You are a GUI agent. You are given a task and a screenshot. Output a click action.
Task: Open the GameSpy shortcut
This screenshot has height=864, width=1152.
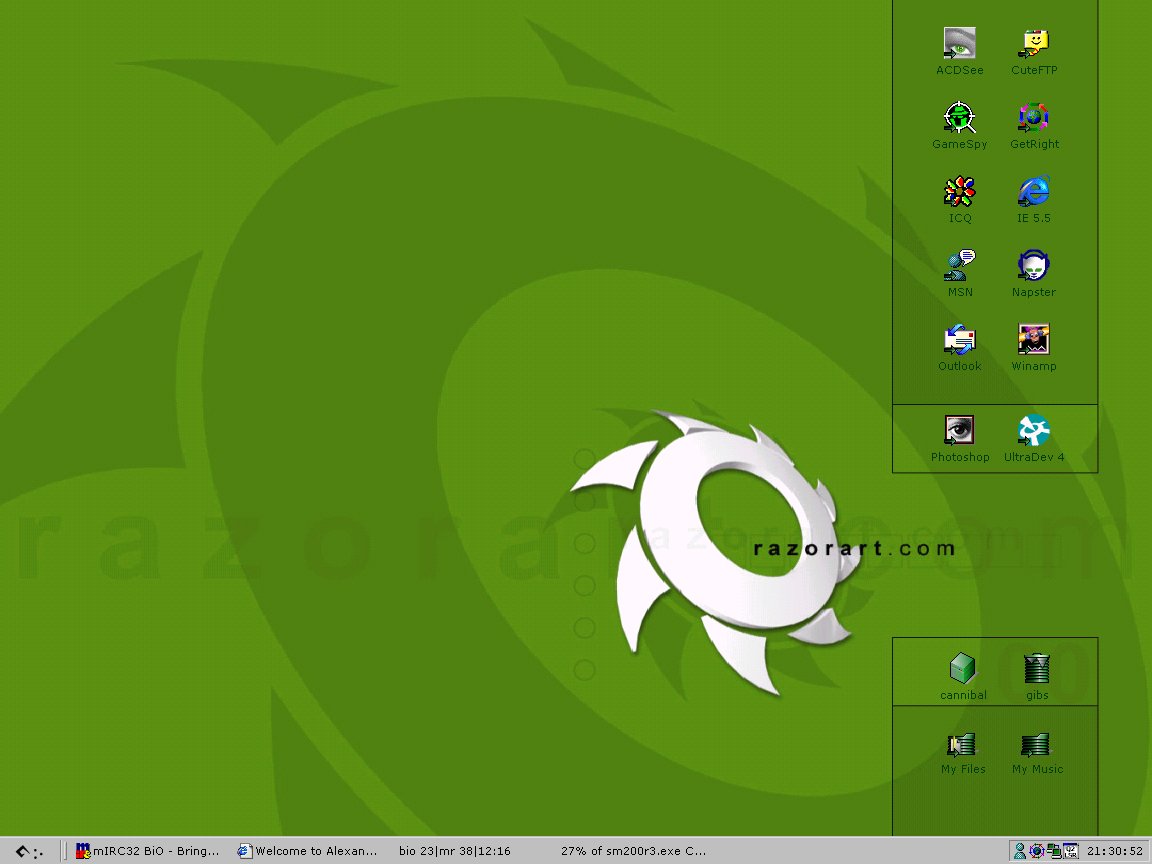click(x=959, y=118)
